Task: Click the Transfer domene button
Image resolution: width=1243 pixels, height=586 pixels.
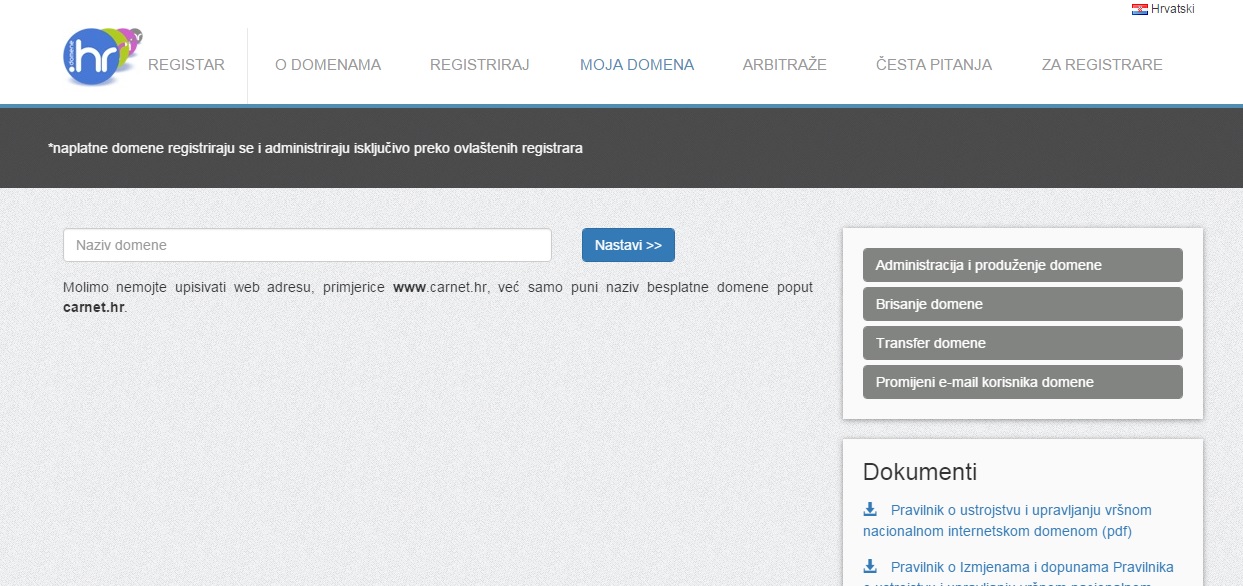Action: (1022, 343)
